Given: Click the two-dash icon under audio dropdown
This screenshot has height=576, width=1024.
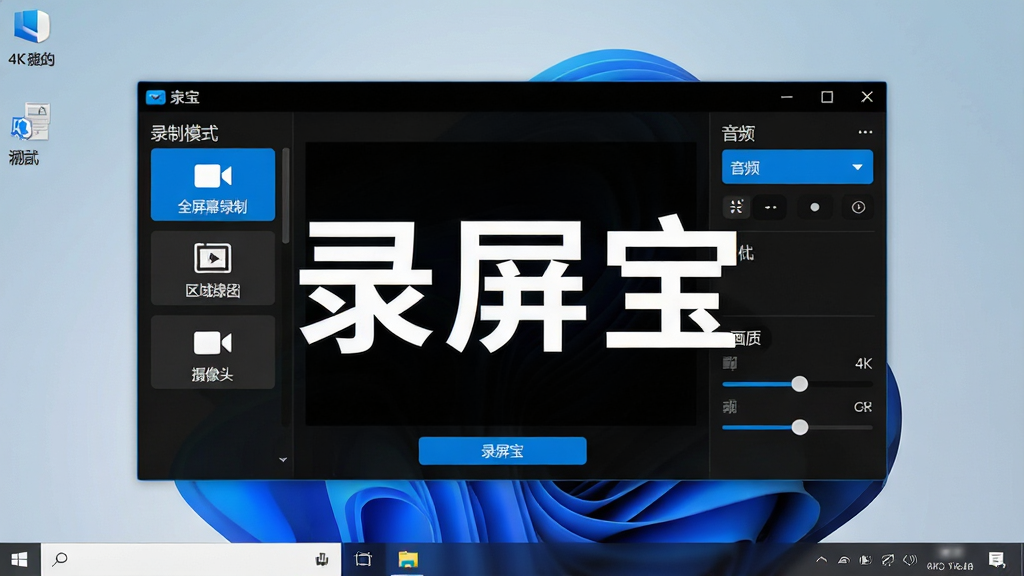Looking at the screenshot, I should [x=771, y=207].
